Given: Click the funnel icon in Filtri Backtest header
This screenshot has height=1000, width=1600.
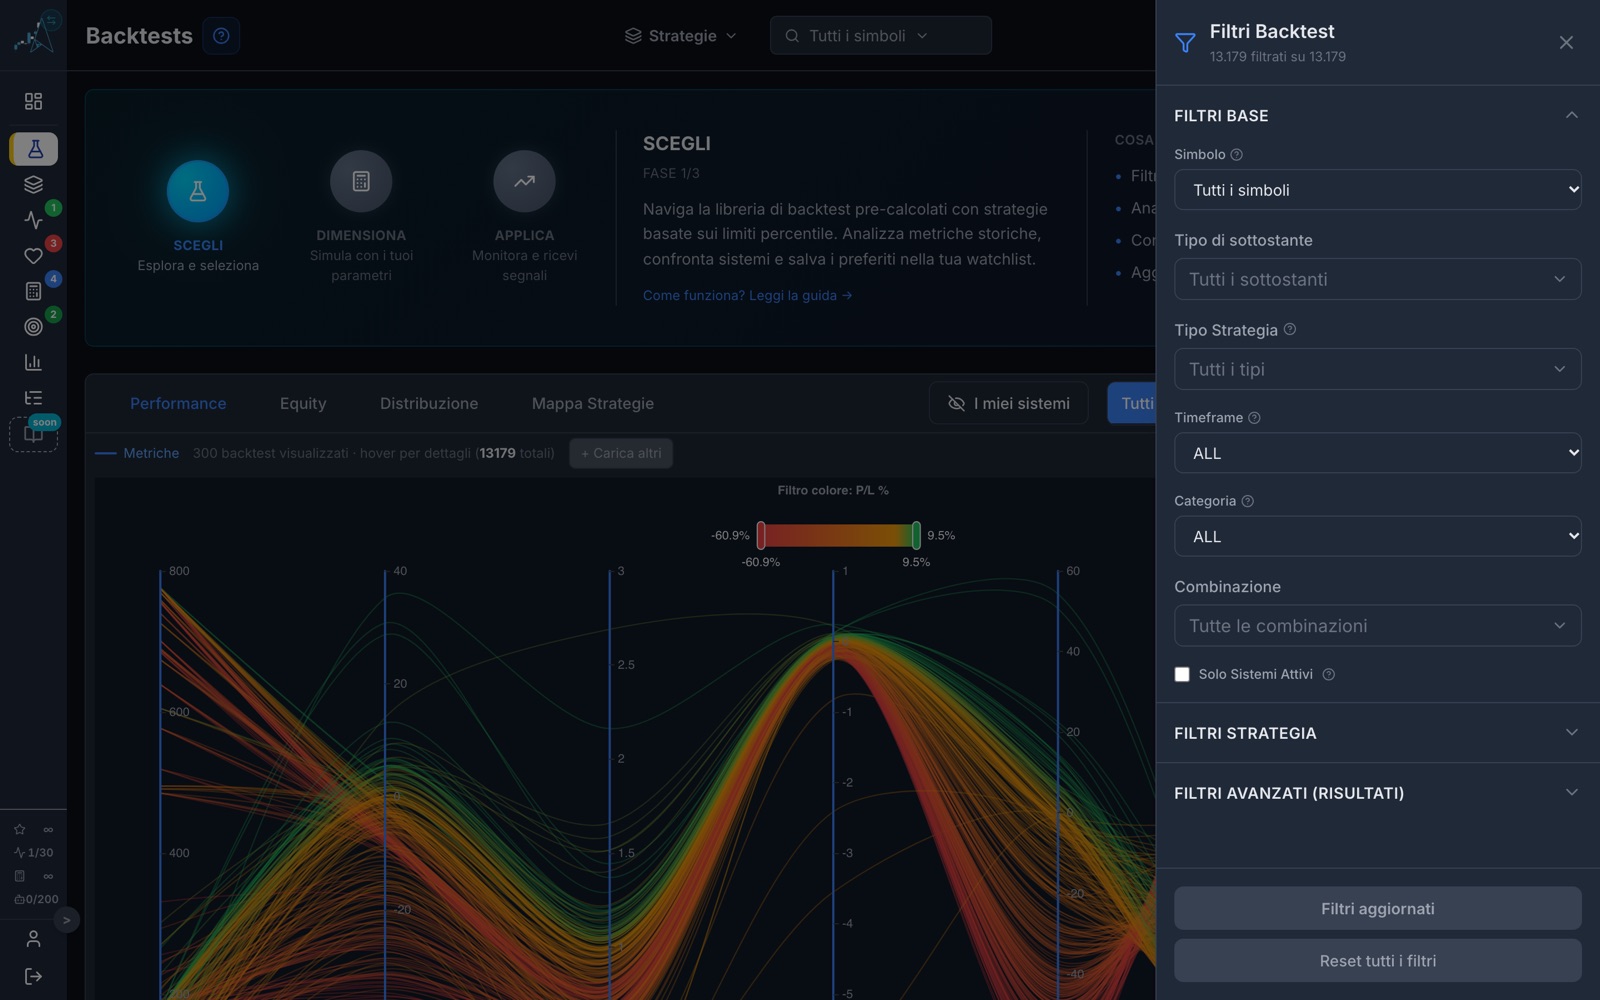Looking at the screenshot, I should pos(1185,42).
